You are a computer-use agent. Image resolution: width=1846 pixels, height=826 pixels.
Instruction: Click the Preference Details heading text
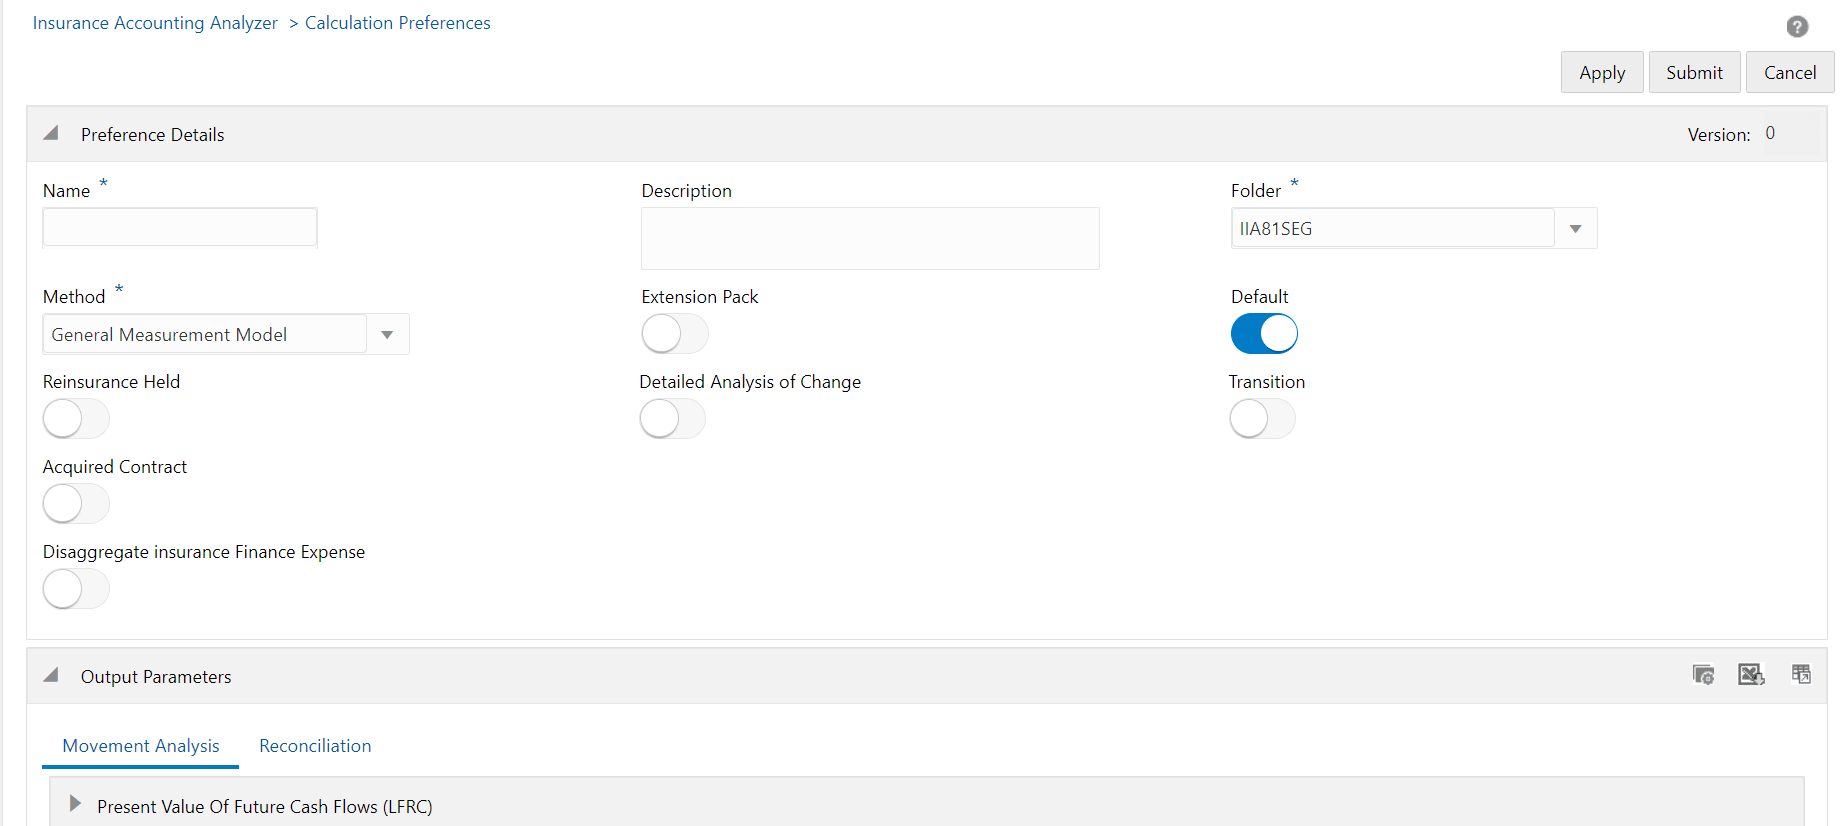point(153,135)
